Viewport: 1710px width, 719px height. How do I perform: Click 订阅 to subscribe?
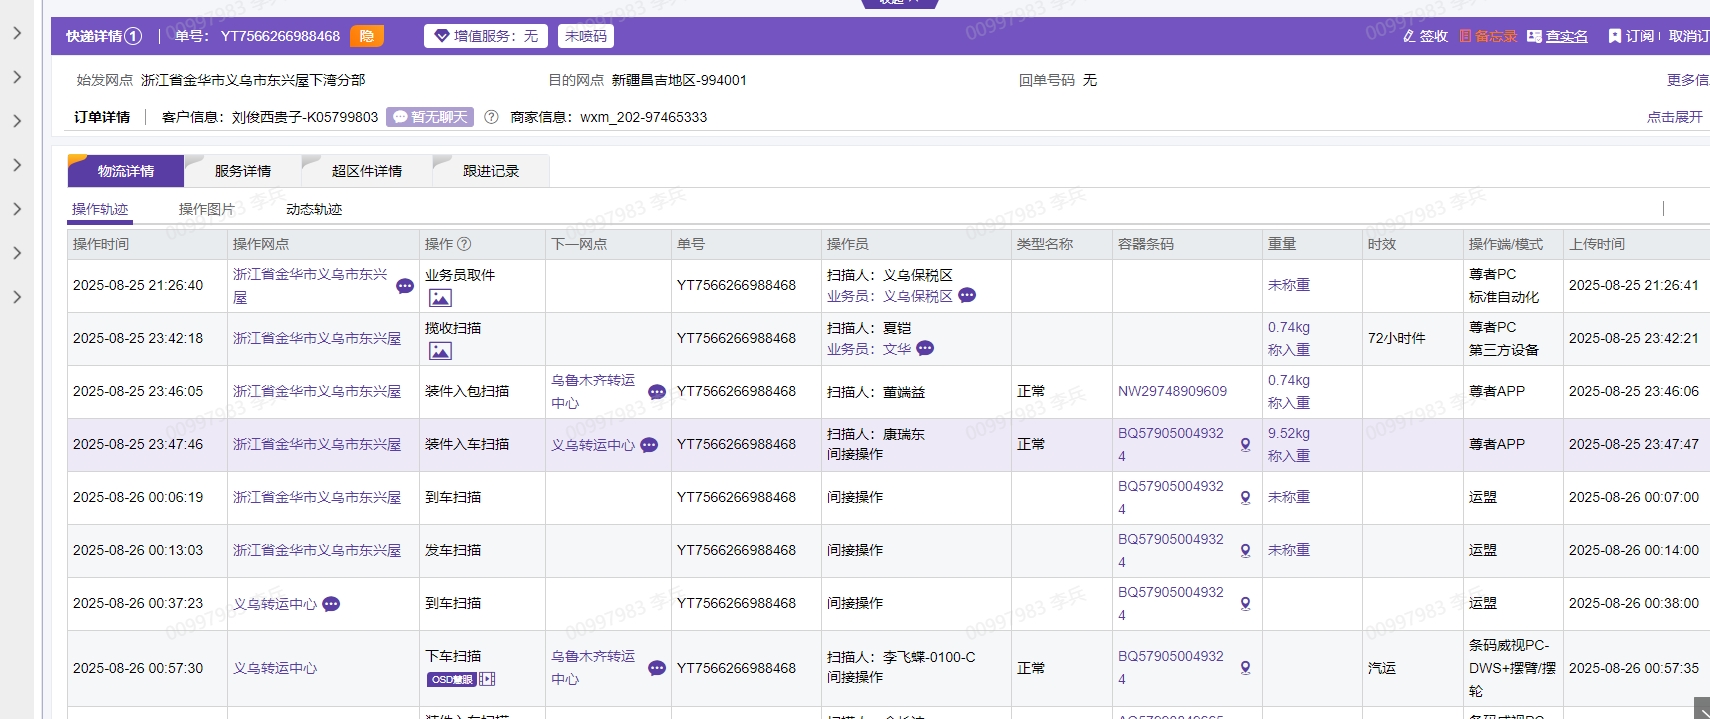[x=1631, y=36]
